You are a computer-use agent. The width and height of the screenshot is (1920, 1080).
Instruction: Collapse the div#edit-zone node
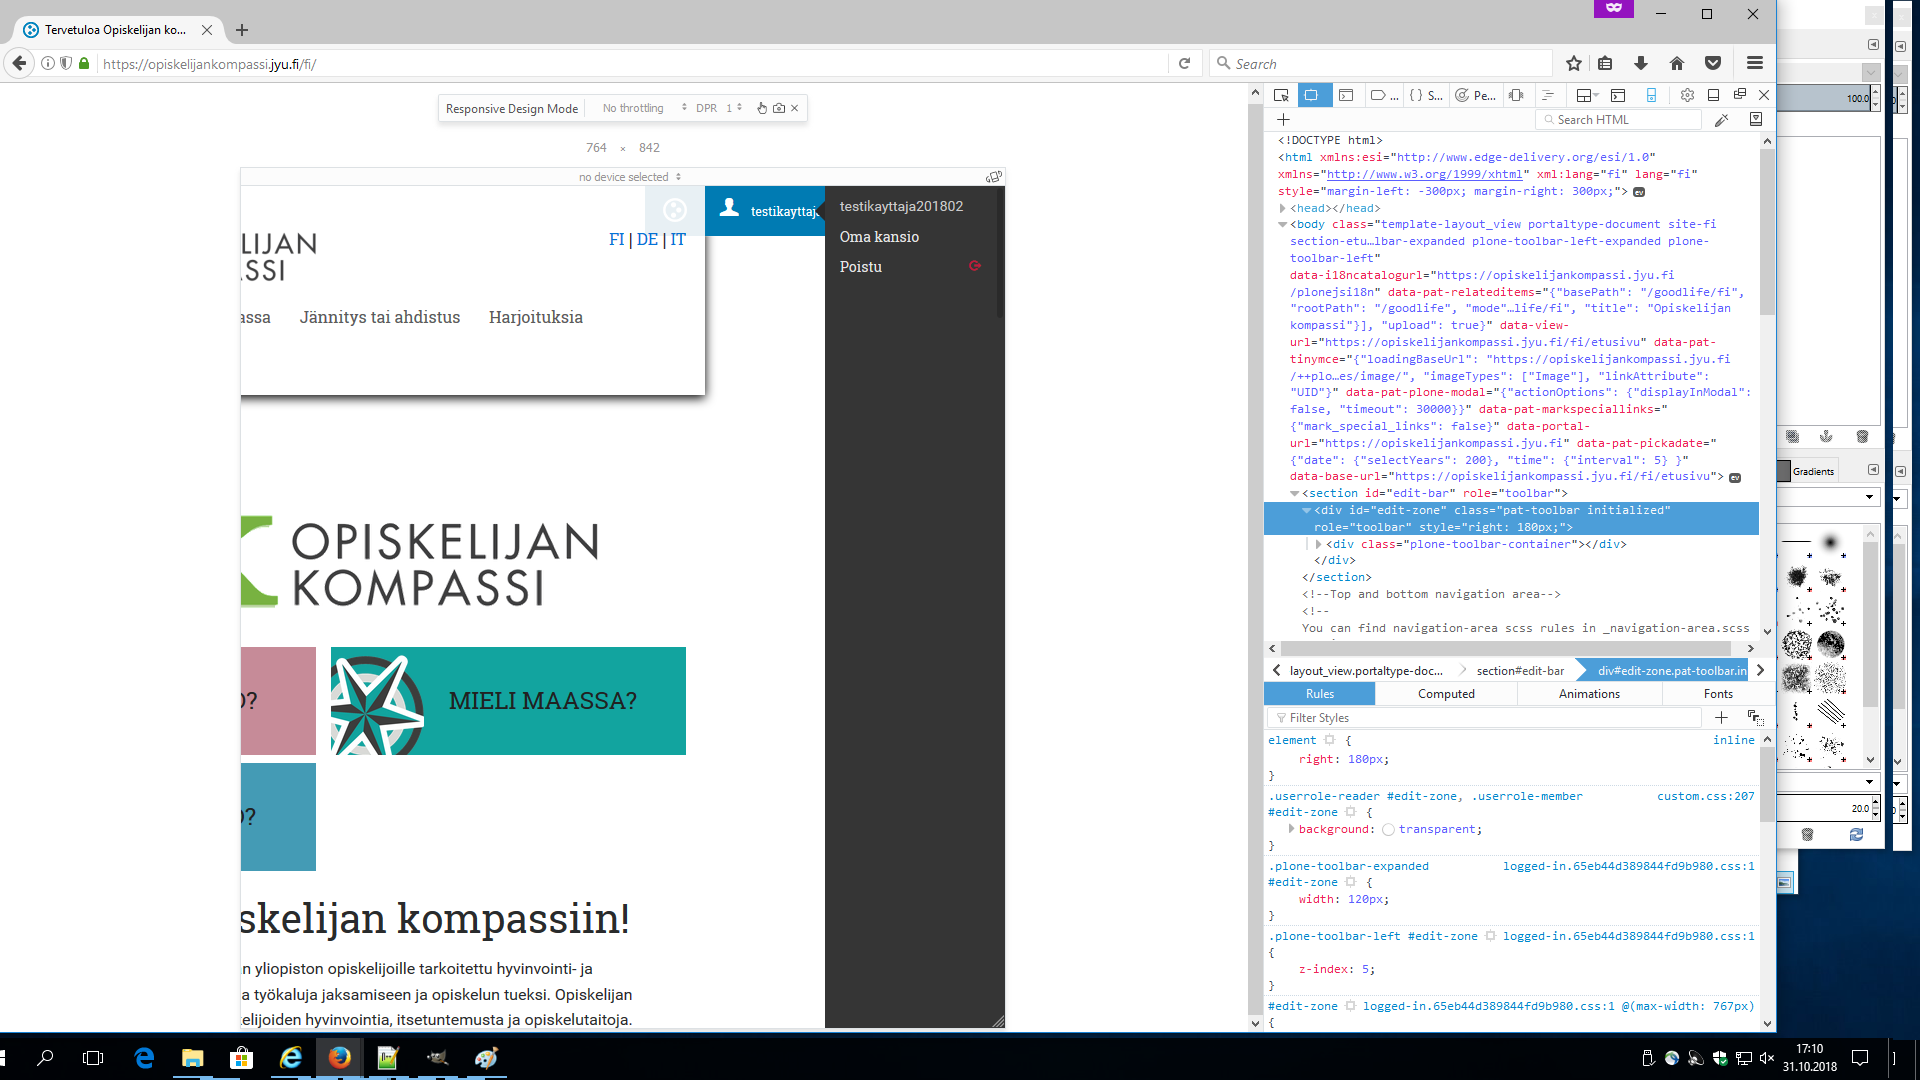[1307, 511]
